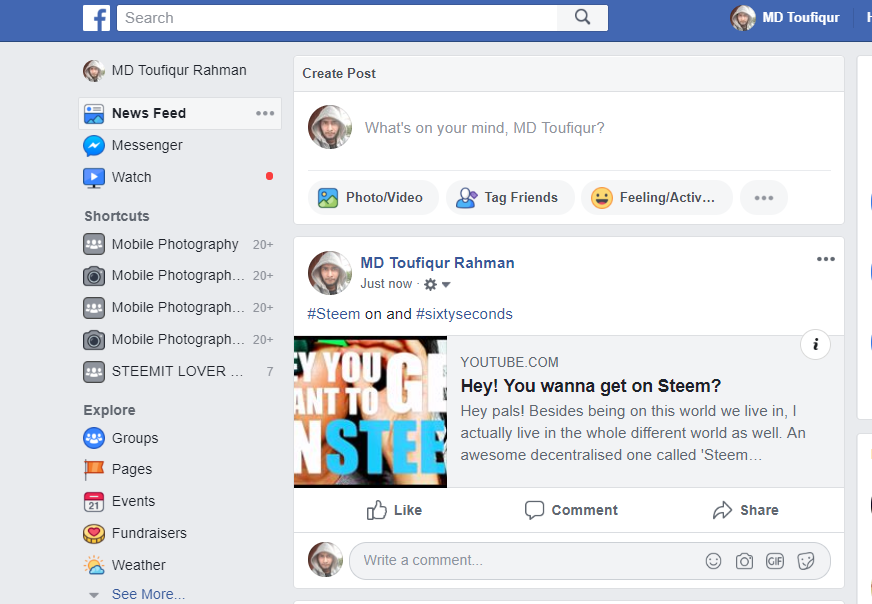Click 'Just now' post timestamp
The height and width of the screenshot is (604, 872).
tap(386, 284)
